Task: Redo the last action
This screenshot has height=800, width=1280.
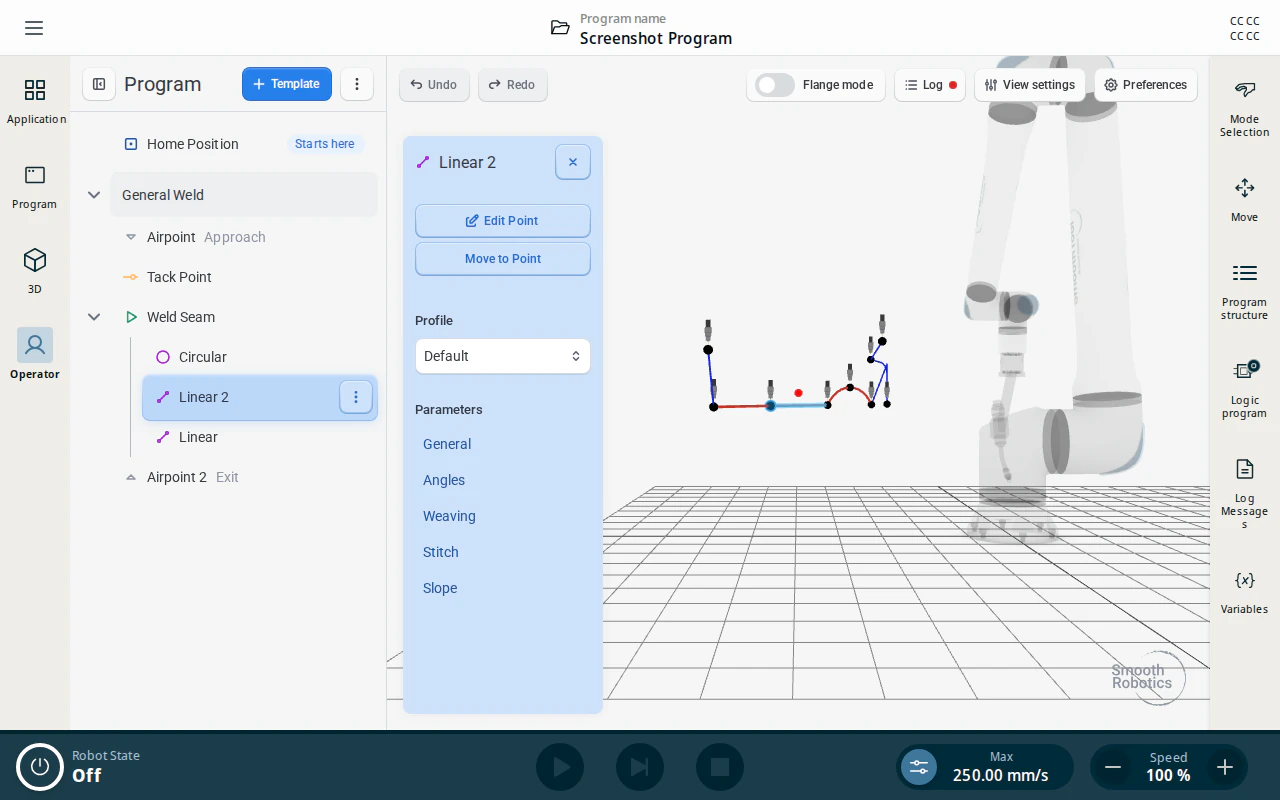Action: 512,85
